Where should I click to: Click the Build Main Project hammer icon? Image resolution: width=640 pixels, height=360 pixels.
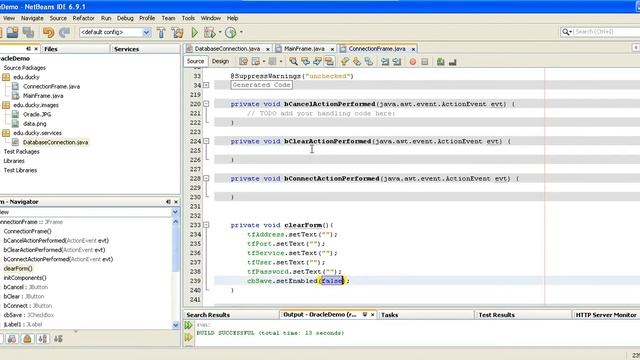coord(161,32)
